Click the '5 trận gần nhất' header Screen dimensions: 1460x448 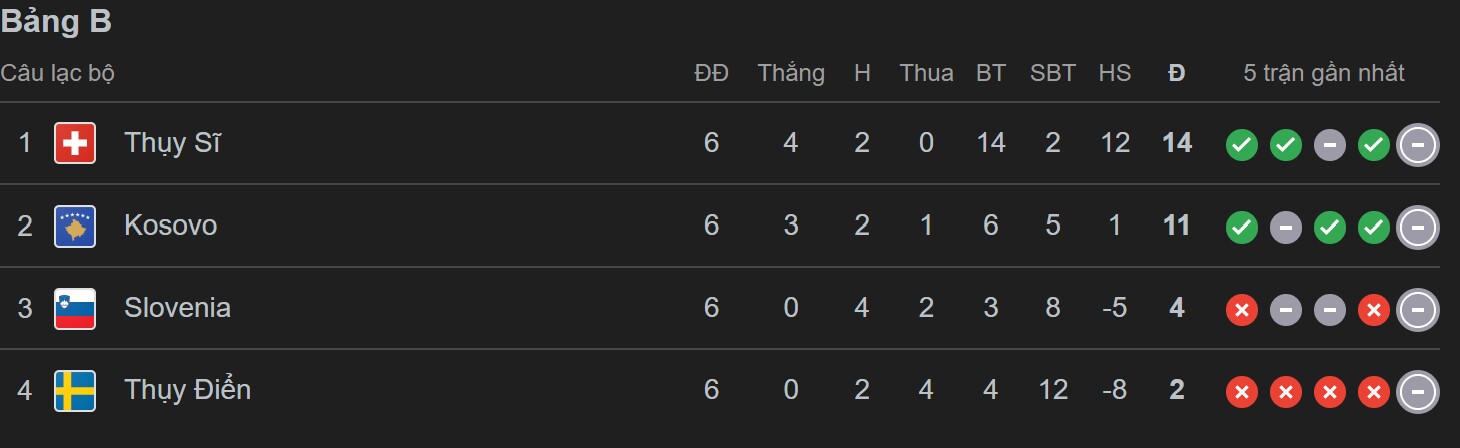pyautogui.click(x=1324, y=73)
